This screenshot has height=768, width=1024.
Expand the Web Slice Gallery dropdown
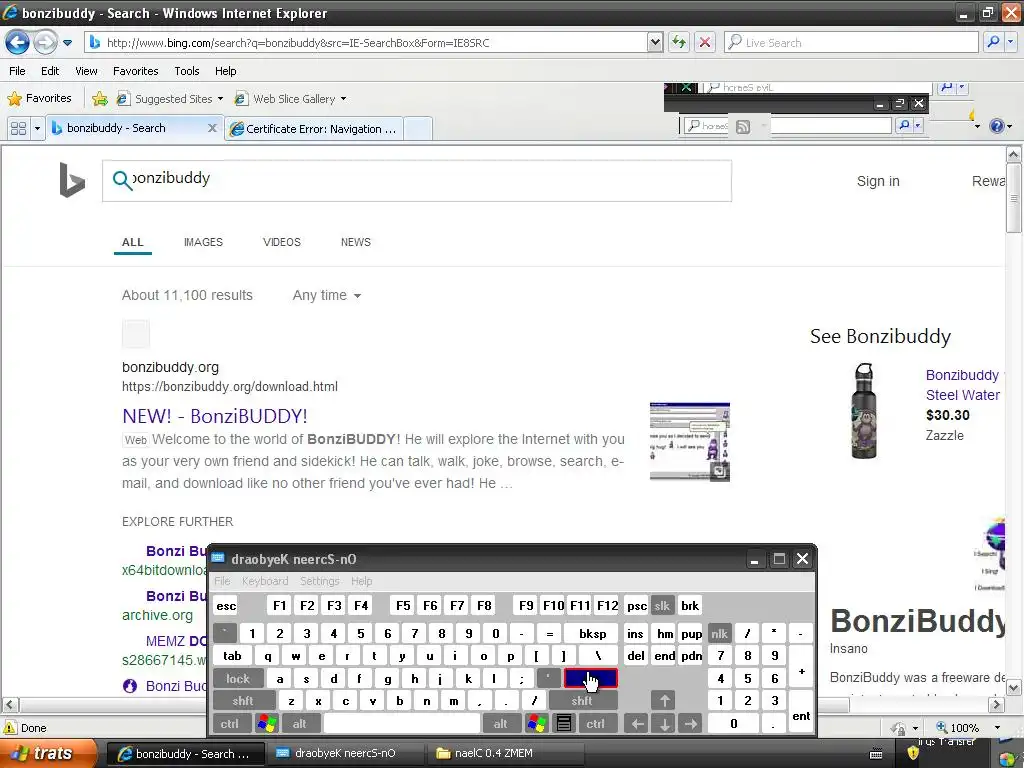coord(344,99)
